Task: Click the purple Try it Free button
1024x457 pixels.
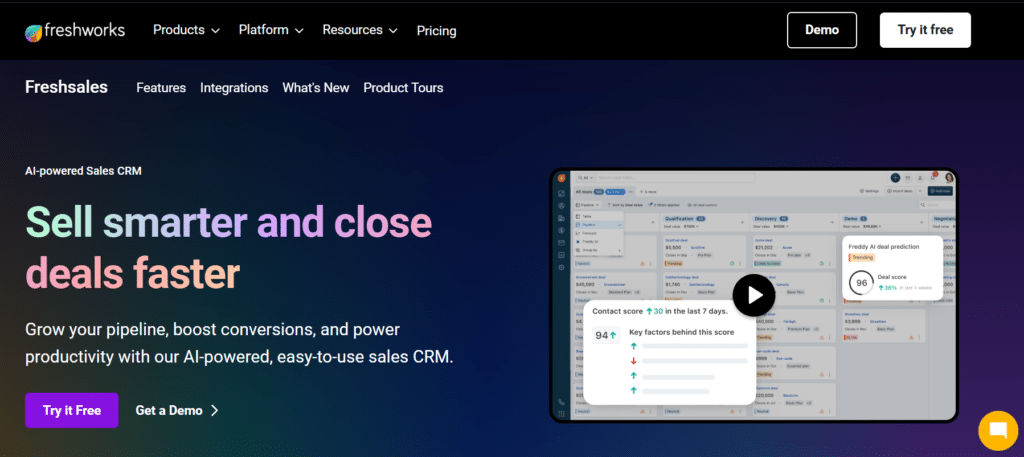Action: [x=72, y=410]
